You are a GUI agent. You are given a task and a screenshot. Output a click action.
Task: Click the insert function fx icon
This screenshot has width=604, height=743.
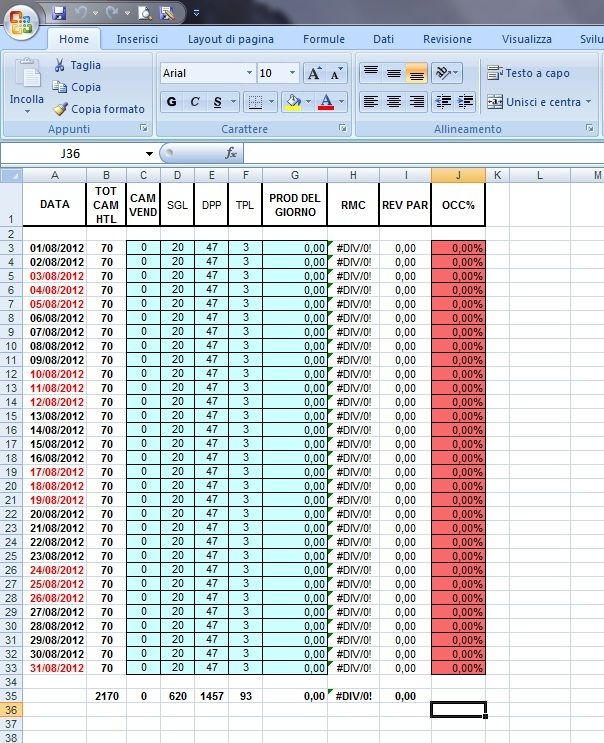230,153
